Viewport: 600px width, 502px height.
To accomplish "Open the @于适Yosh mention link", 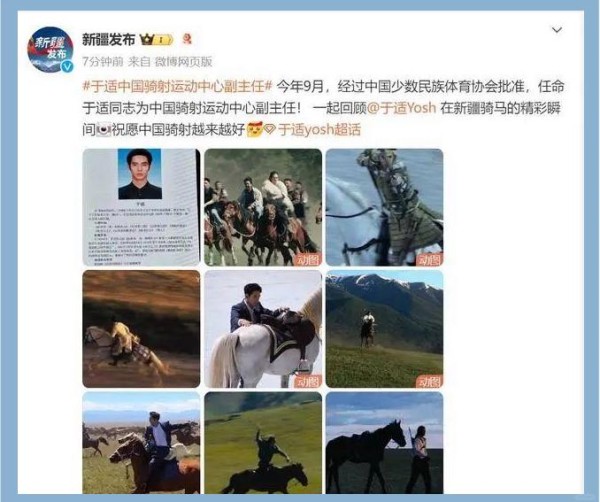I will click(401, 108).
